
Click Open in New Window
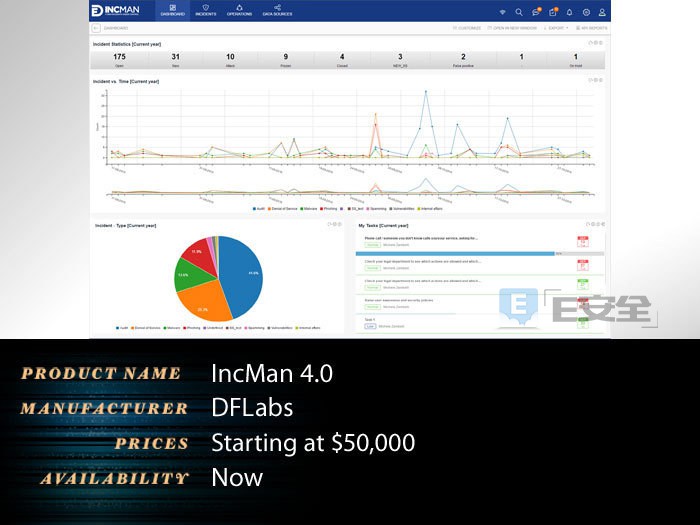pos(512,28)
